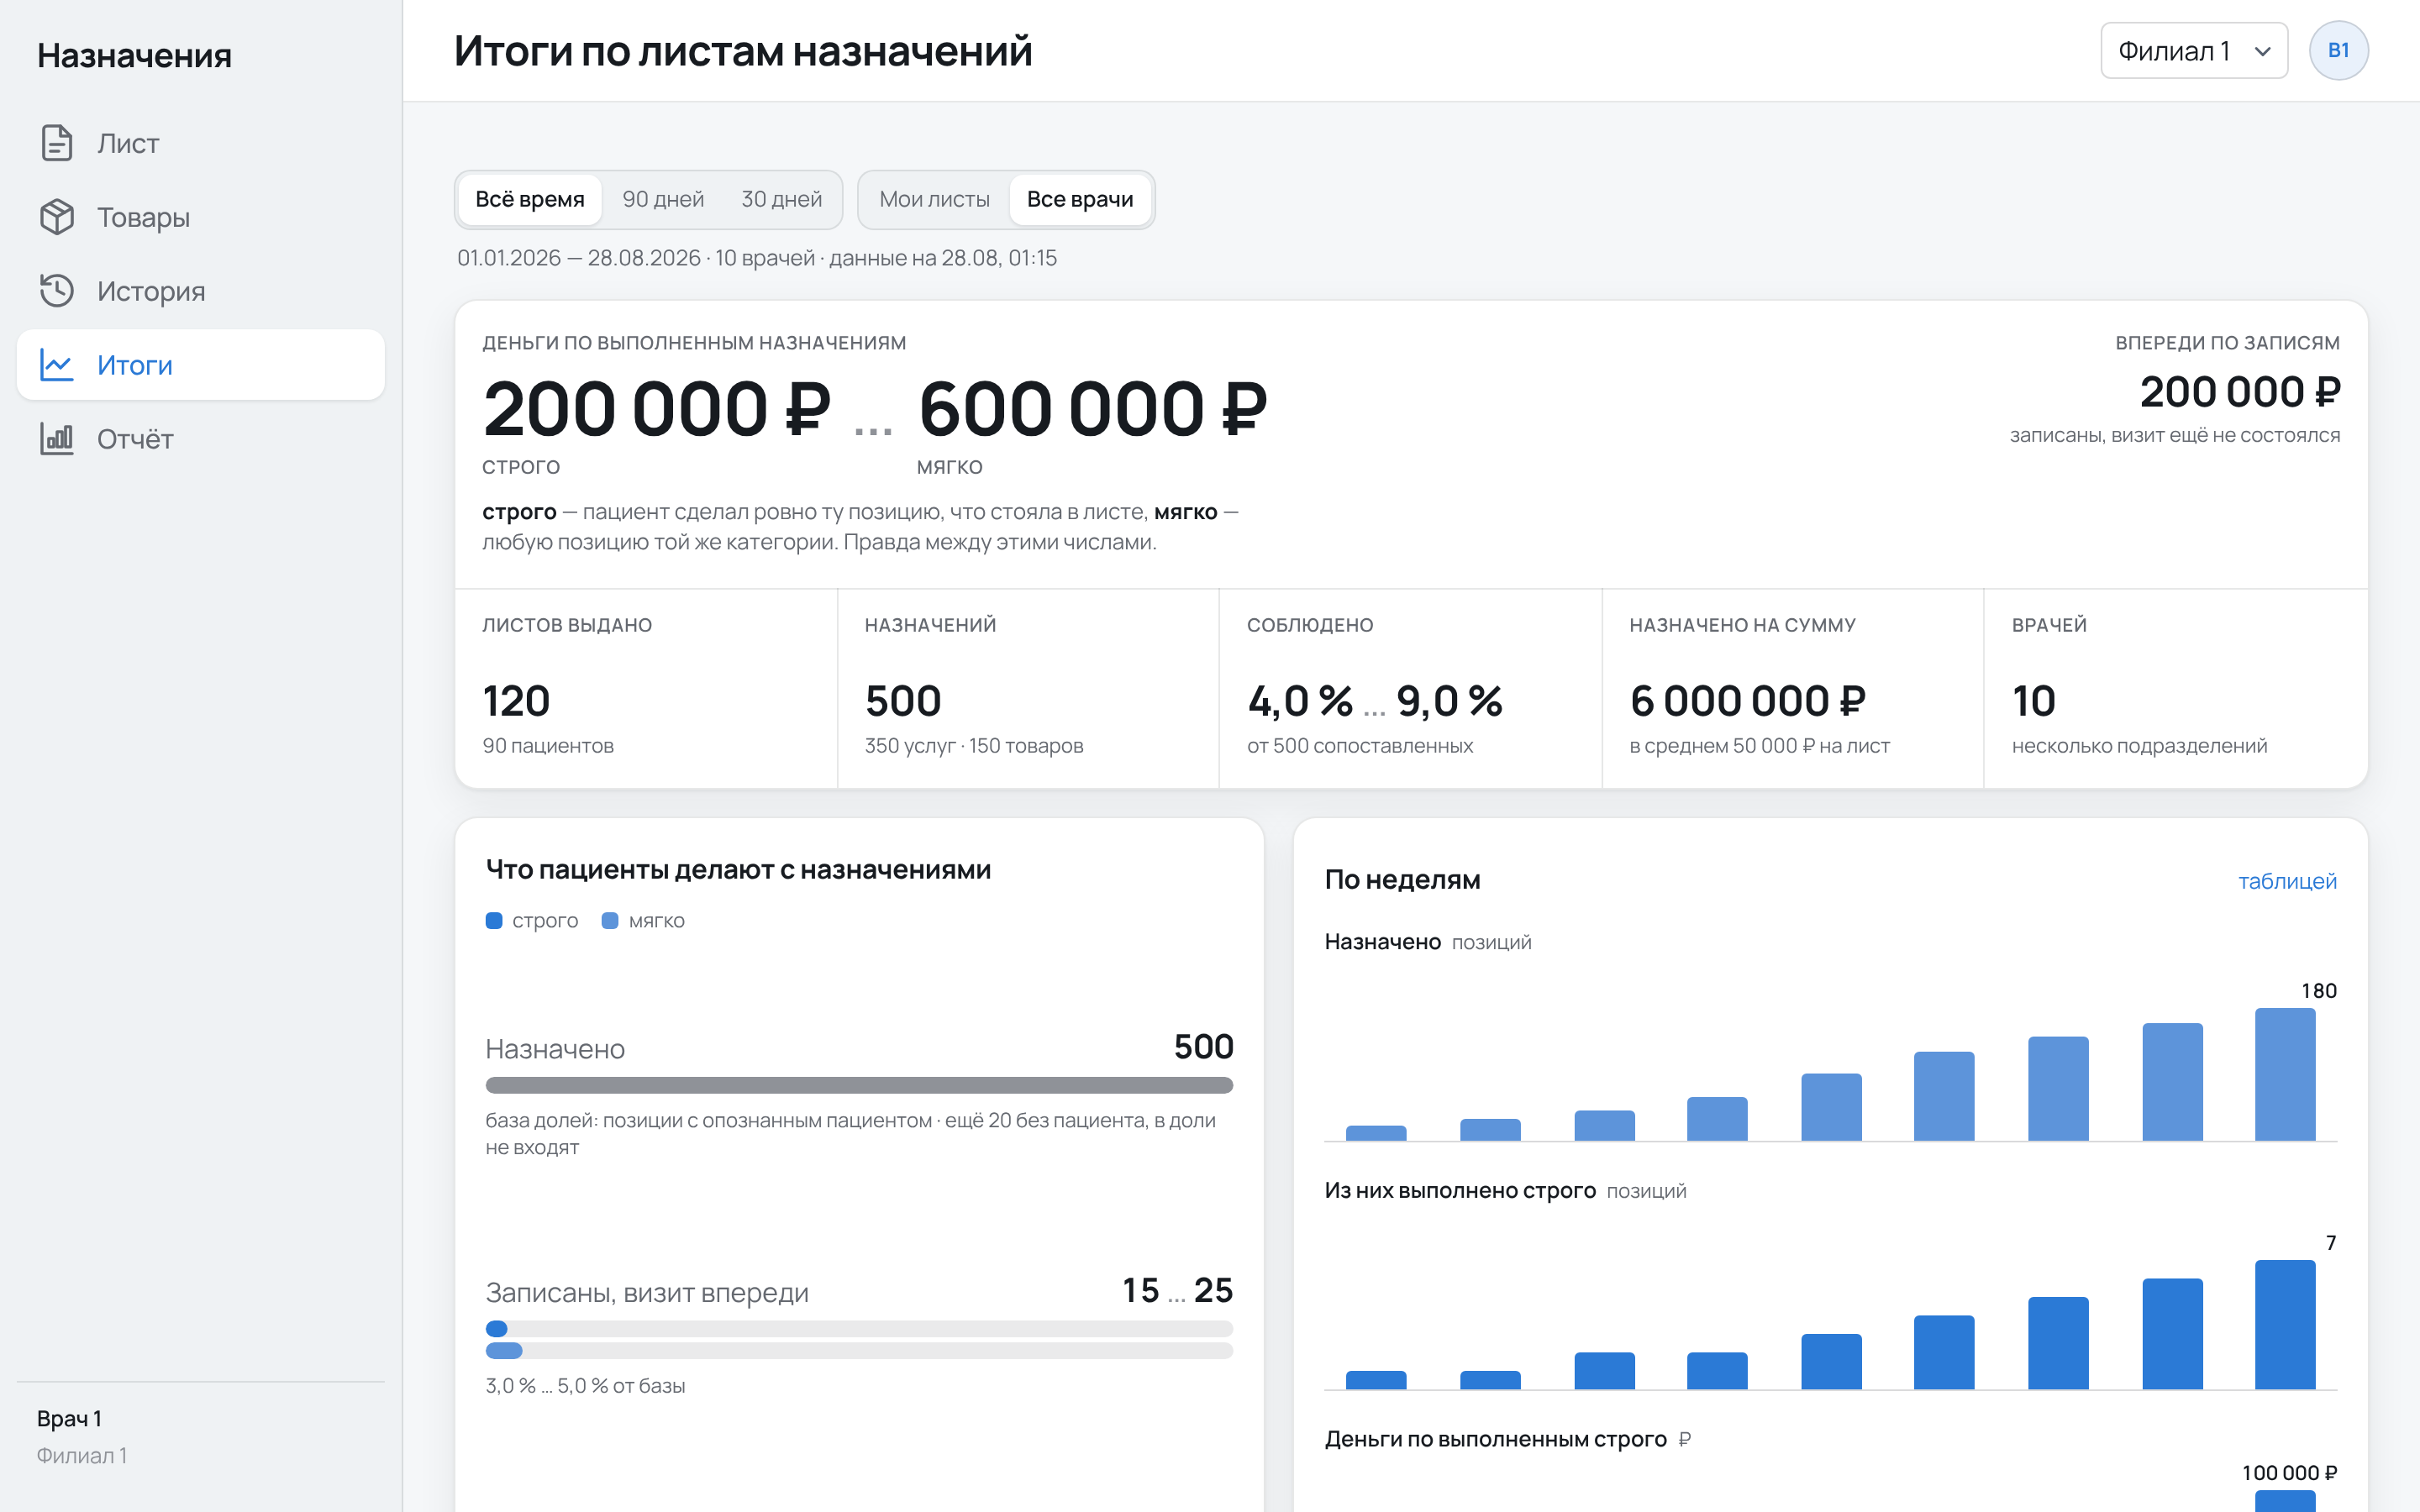Click the Деньги по выполненным строго heading
The width and height of the screenshot is (2420, 1512).
click(x=1495, y=1439)
